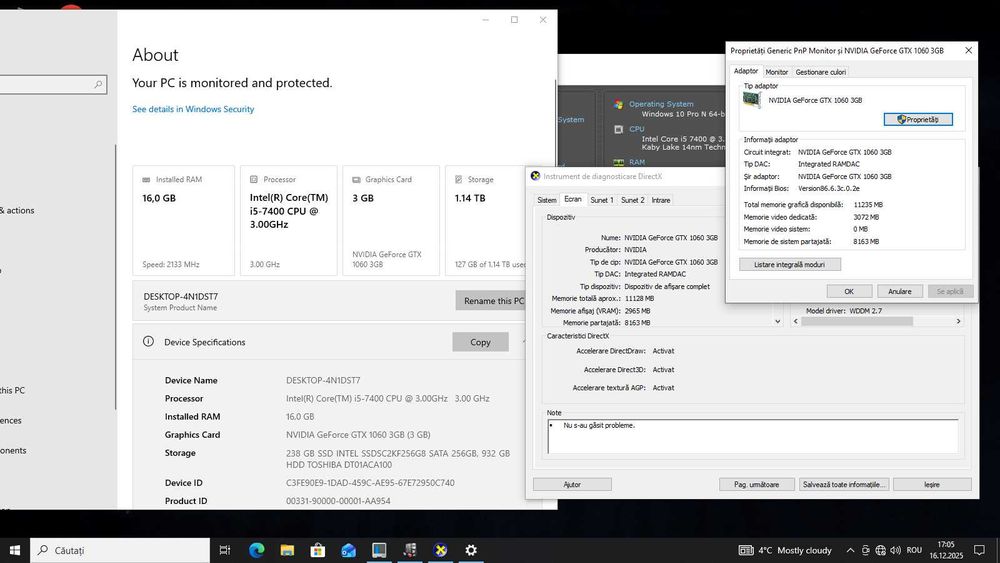This screenshot has height=563, width=1000.
Task: Open the Windows Start menu
Action: click(x=15, y=550)
